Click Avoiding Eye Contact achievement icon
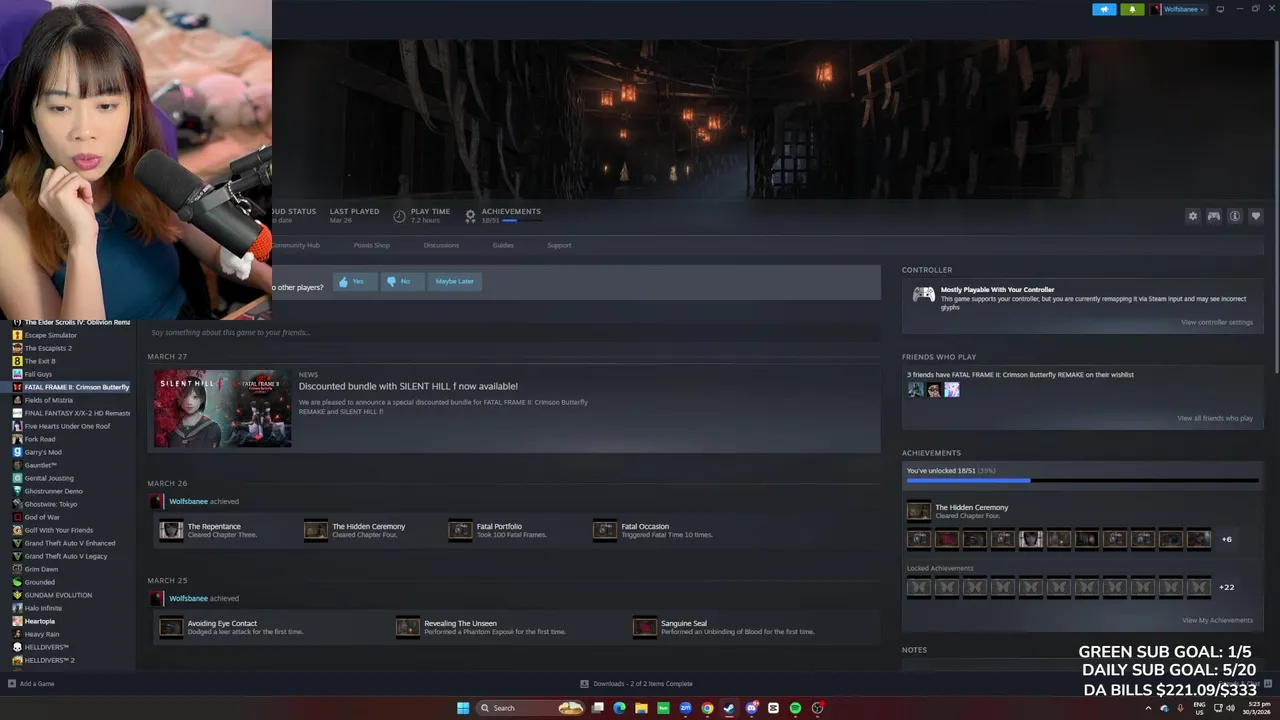1280x720 pixels. coord(171,627)
